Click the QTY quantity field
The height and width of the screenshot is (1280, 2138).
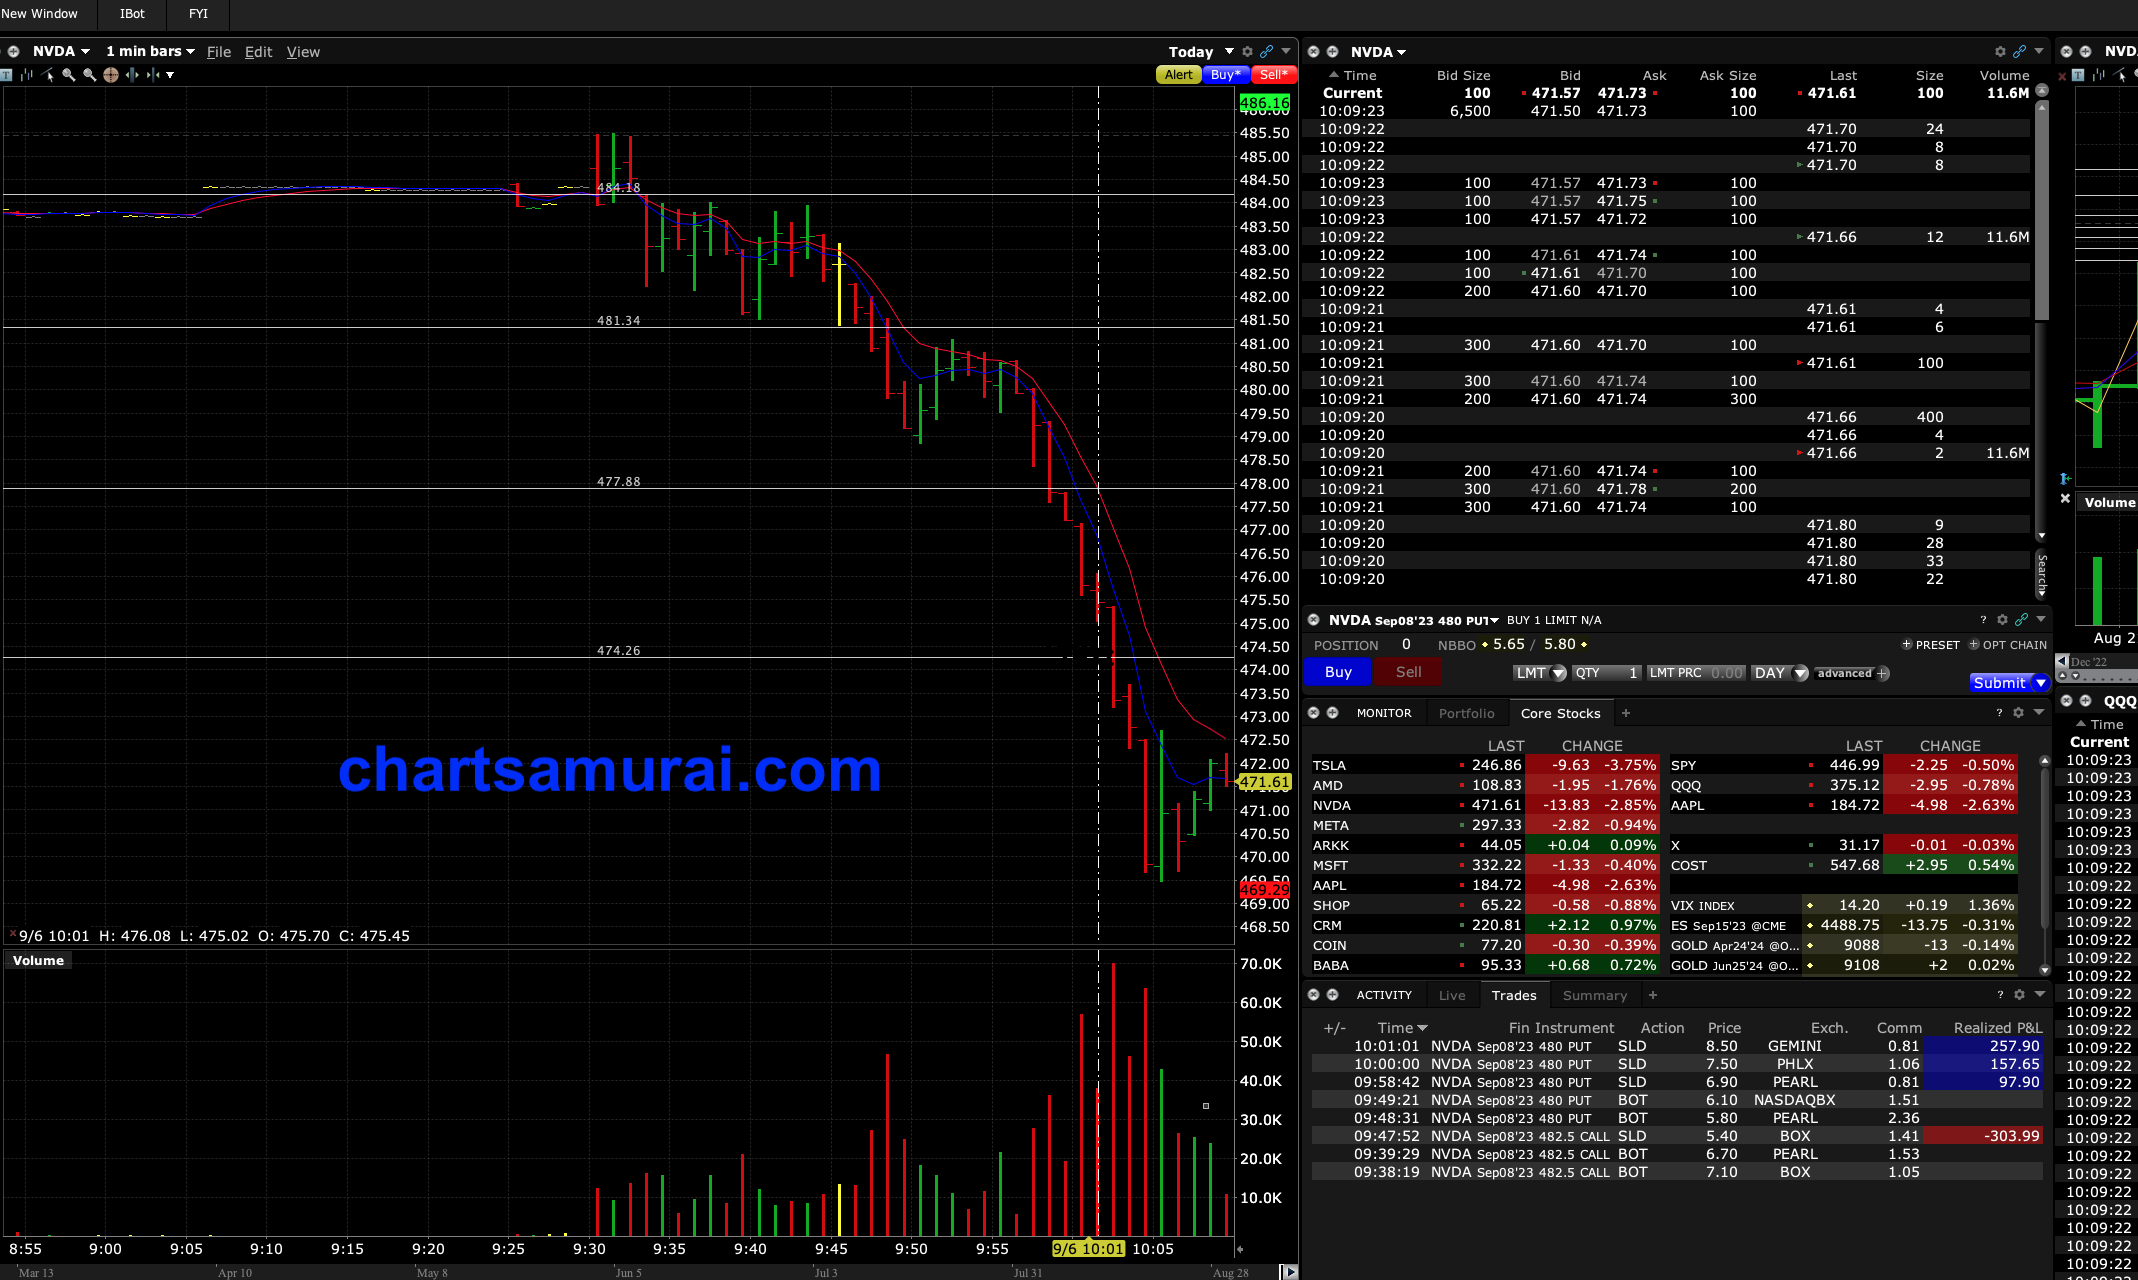coord(1607,673)
